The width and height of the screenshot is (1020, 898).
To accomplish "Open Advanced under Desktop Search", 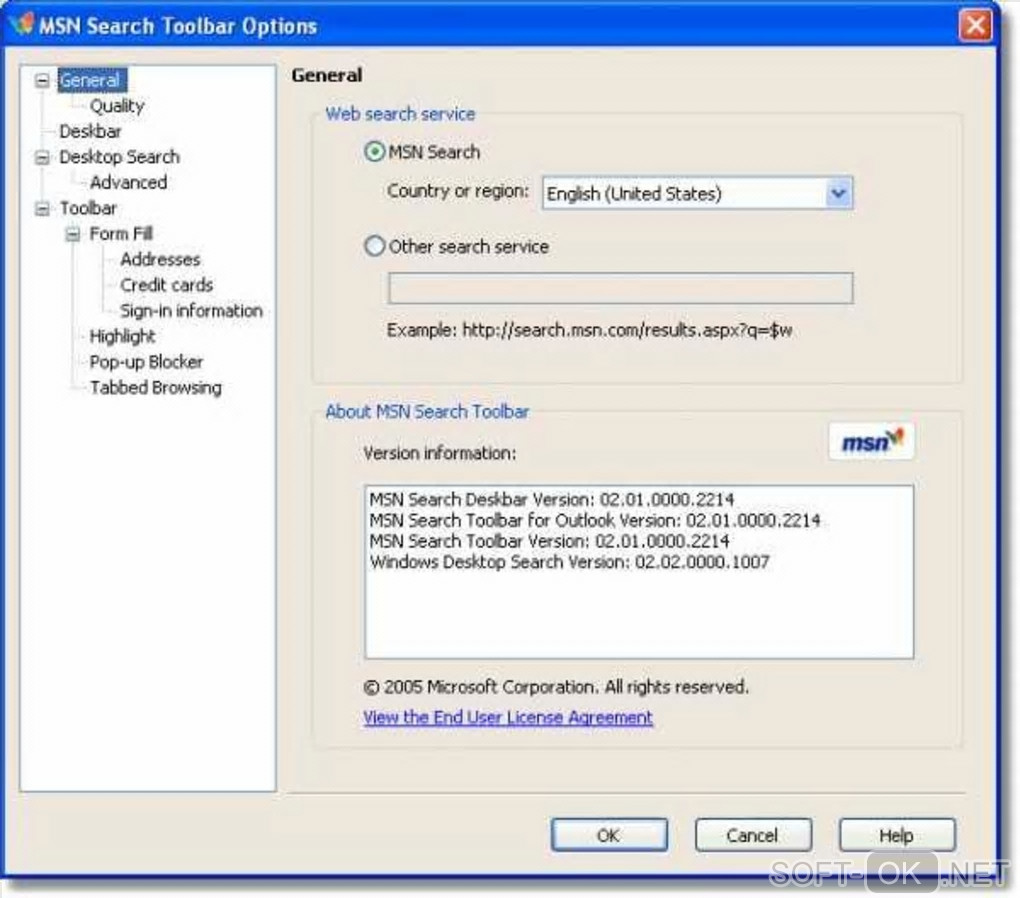I will coord(129,182).
